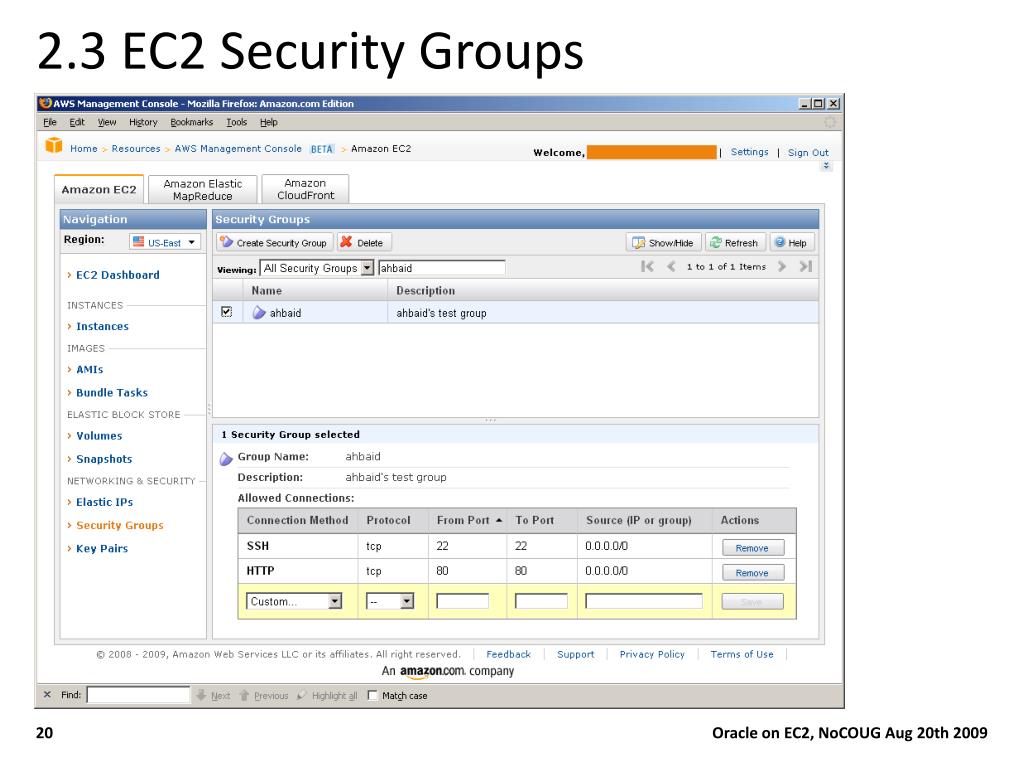1024x768 pixels.
Task: Click the Resources breadcrumb link
Action: point(136,148)
